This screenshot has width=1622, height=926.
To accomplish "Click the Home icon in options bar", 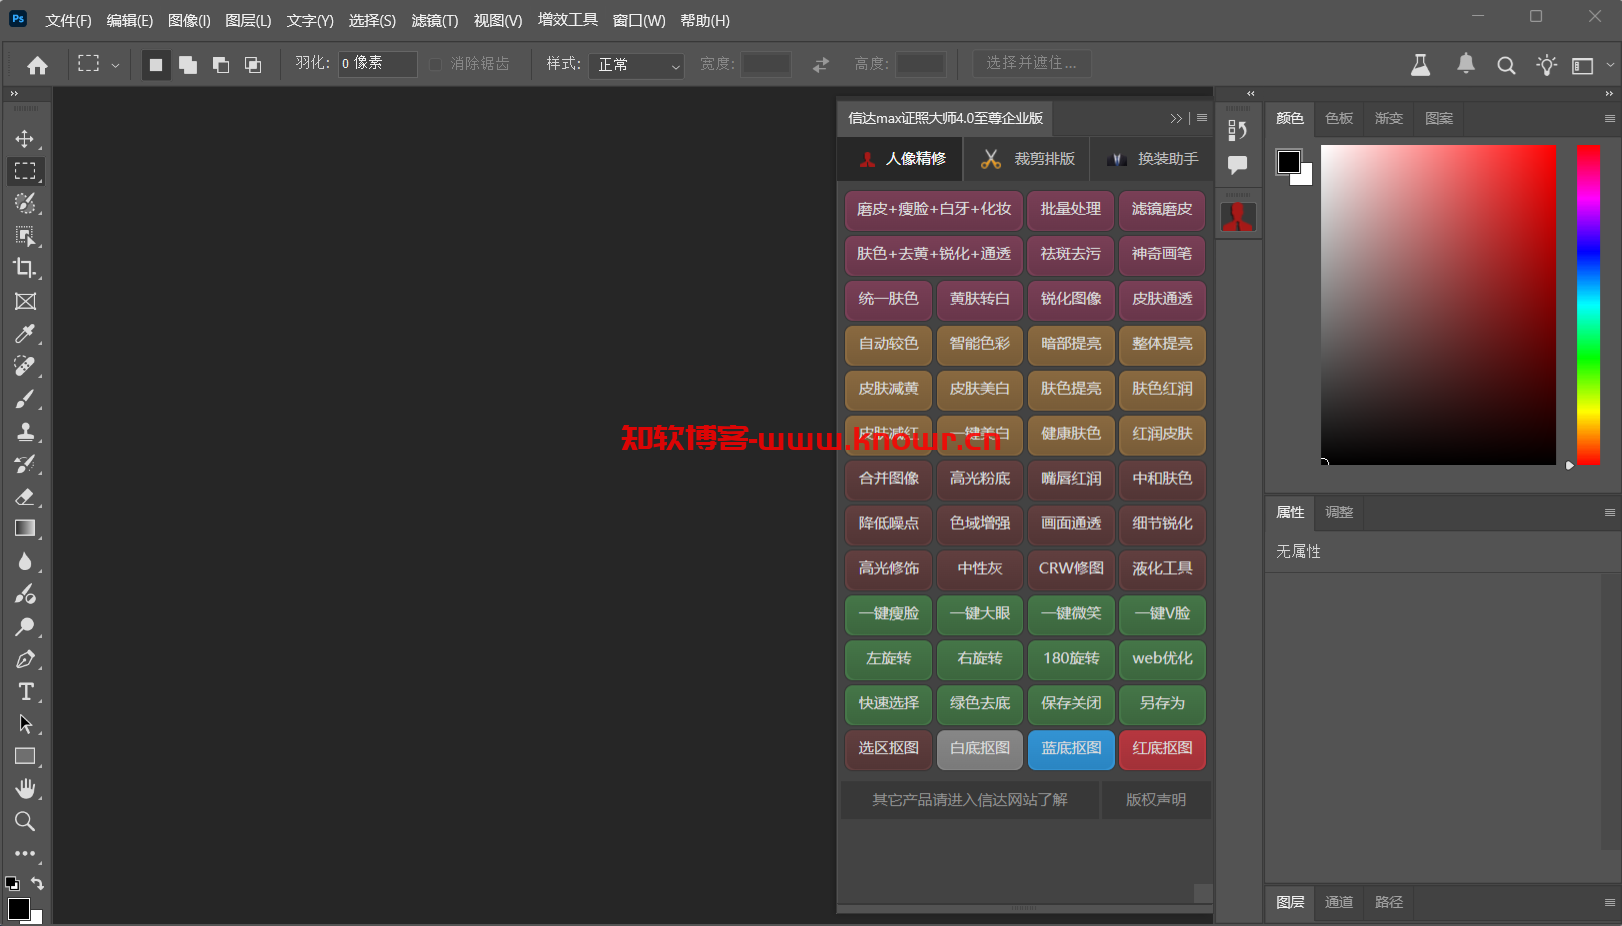I will coord(37,65).
